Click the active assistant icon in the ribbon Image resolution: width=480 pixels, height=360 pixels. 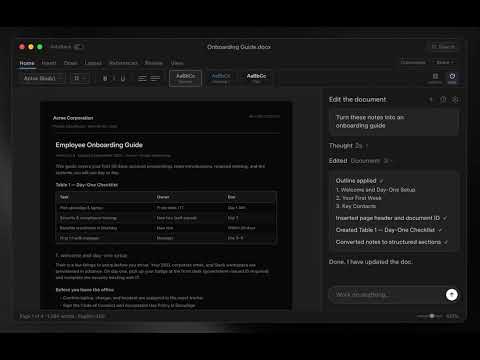pos(452,78)
